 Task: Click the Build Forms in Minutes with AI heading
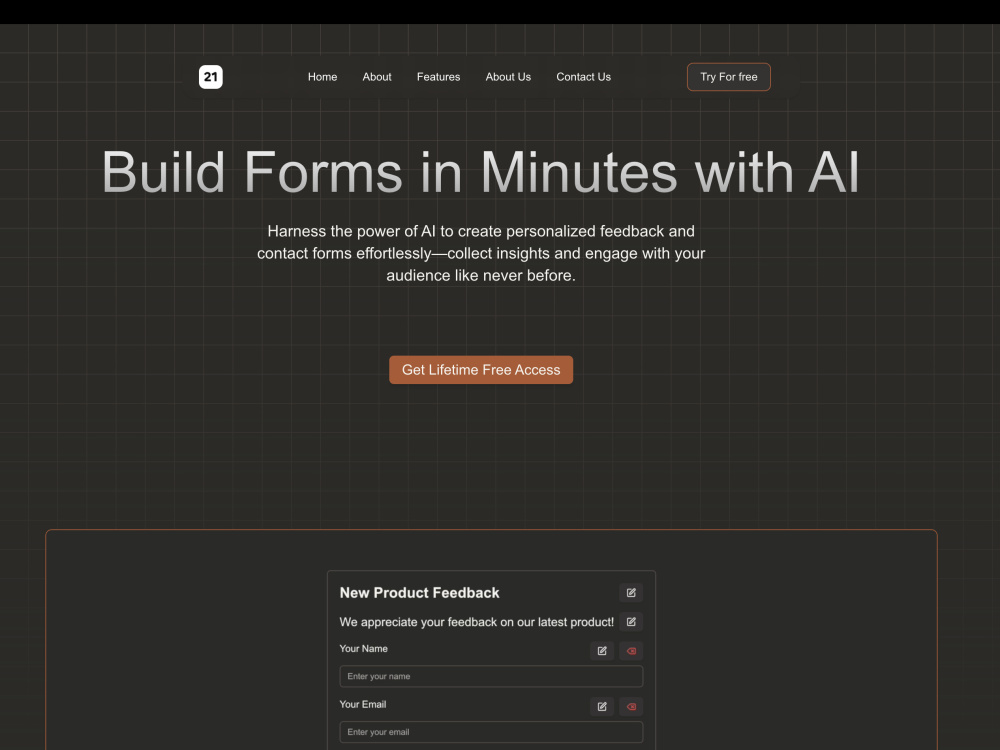(481, 172)
